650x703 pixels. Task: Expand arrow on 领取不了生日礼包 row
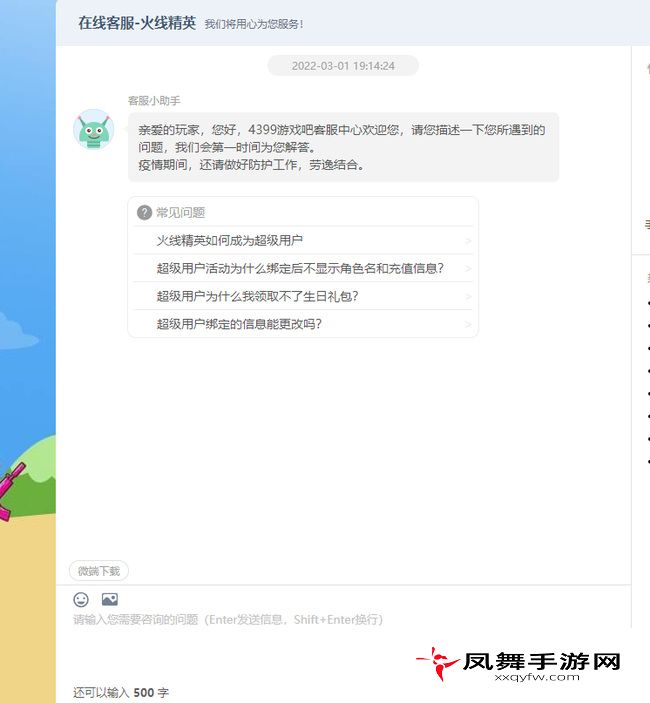[x=468, y=297]
